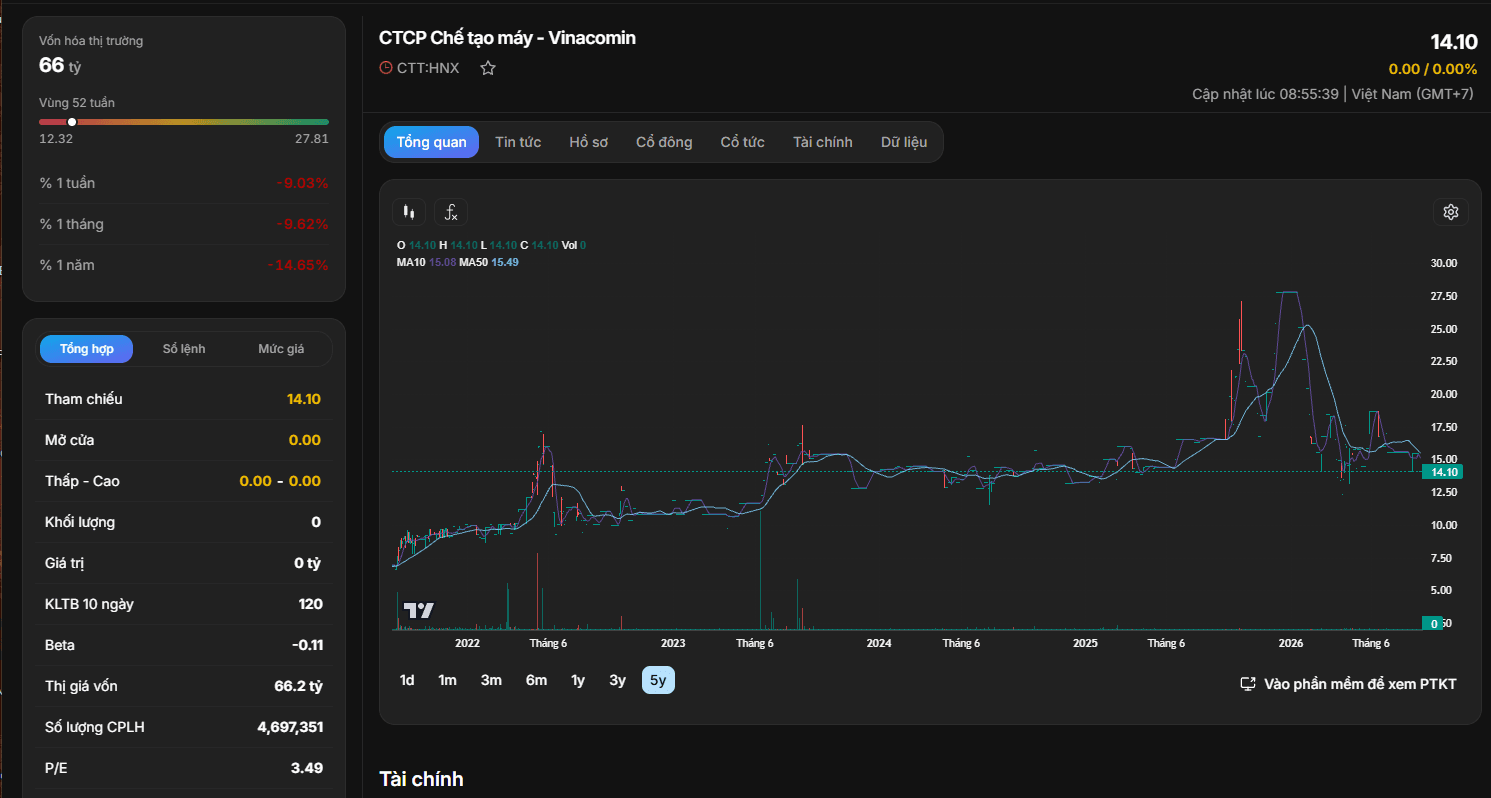The width and height of the screenshot is (1491, 798).
Task: Set chart range to 1m
Action: 447,680
